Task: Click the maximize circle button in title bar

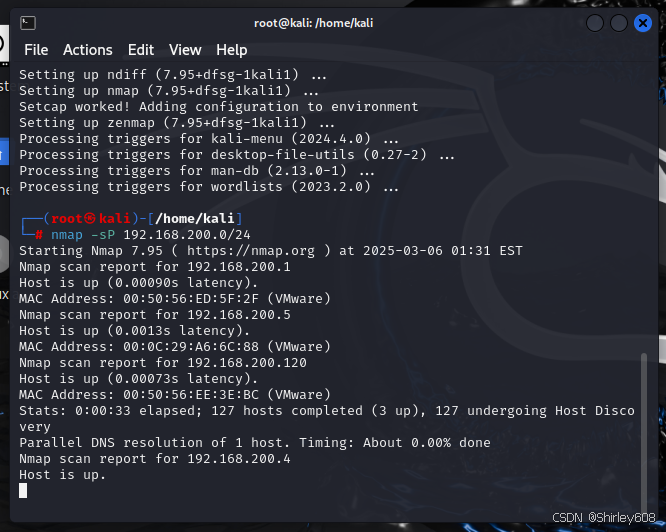Action: point(619,23)
